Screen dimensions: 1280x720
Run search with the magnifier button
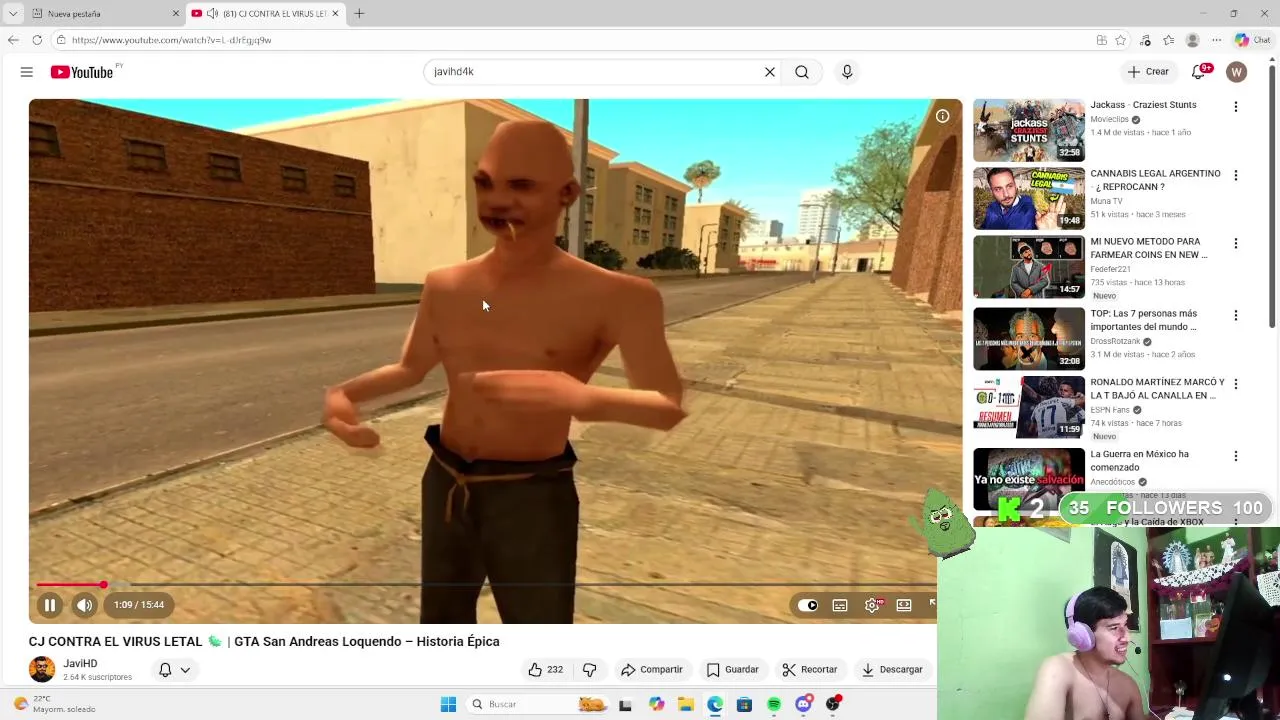(802, 72)
